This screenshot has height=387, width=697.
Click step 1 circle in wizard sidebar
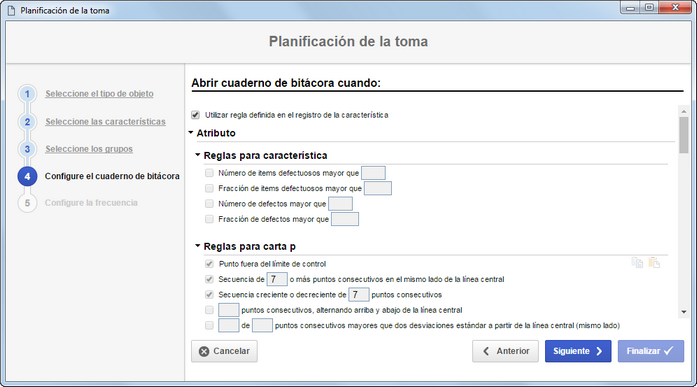[x=27, y=94]
